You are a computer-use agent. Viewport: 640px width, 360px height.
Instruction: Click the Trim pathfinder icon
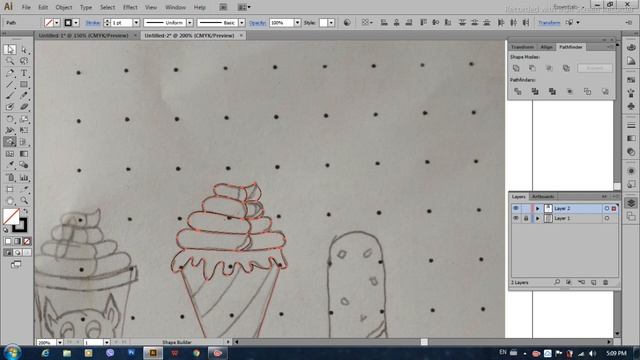[535, 91]
